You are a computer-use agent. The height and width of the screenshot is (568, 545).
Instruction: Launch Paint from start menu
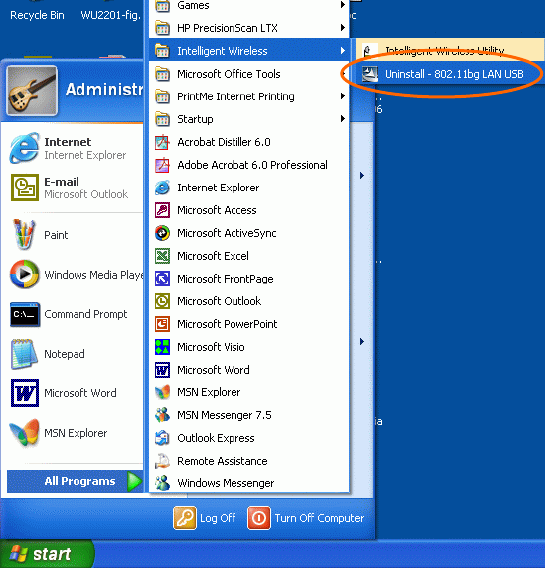tap(72, 235)
